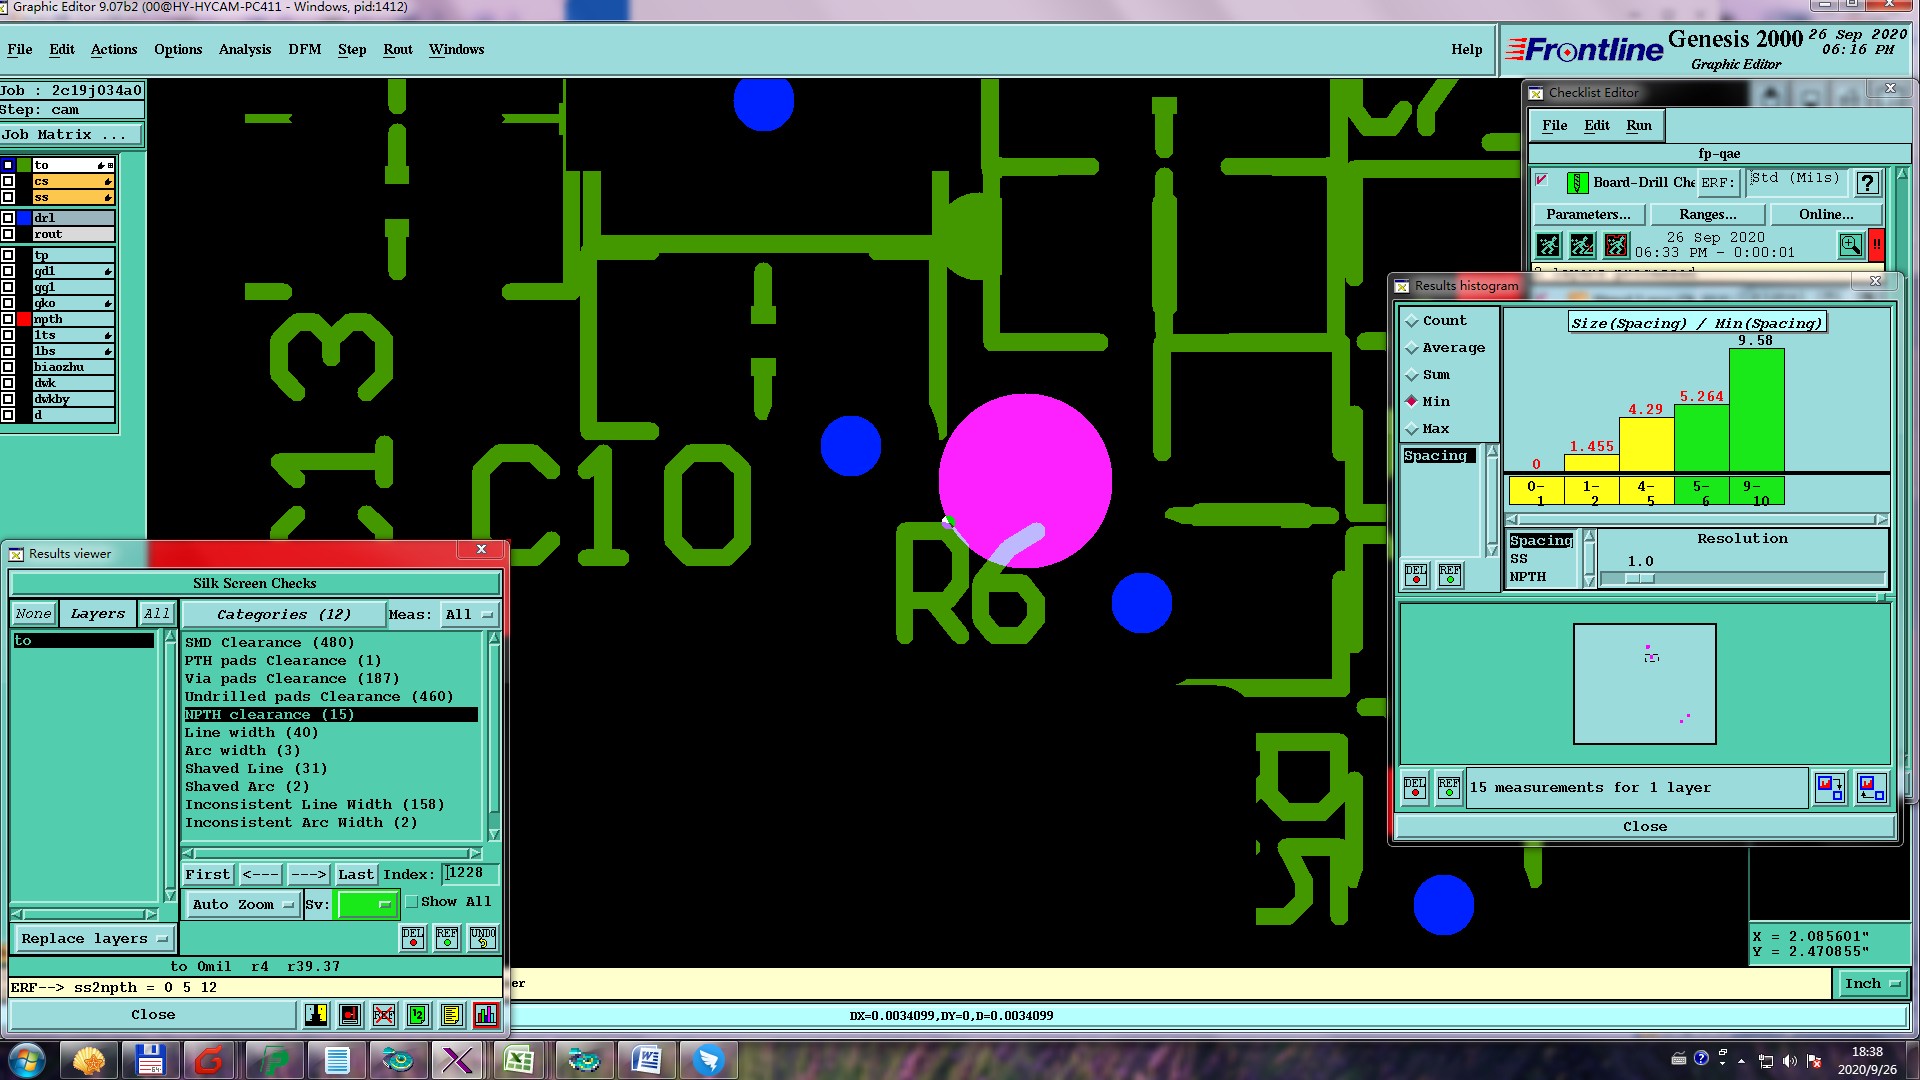This screenshot has height=1080, width=1920.
Task: Click the crossed-out REF icon
Action: [x=384, y=1015]
